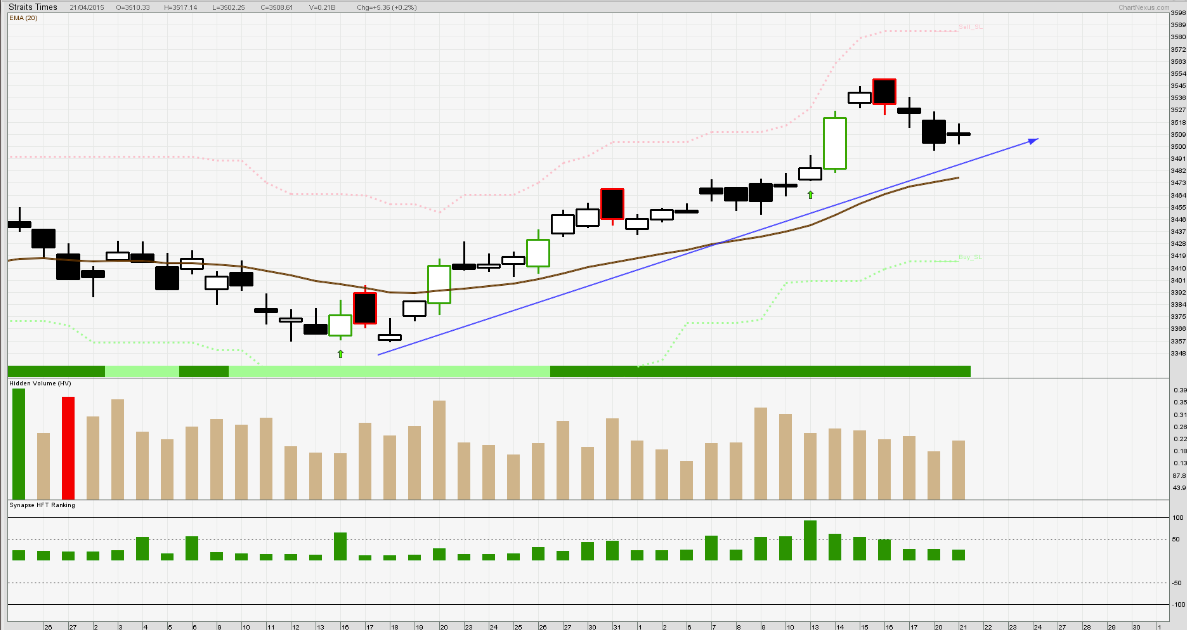Click the EMA (20) indicator label
Screen dimensions: 1187x630
pos(23,17)
